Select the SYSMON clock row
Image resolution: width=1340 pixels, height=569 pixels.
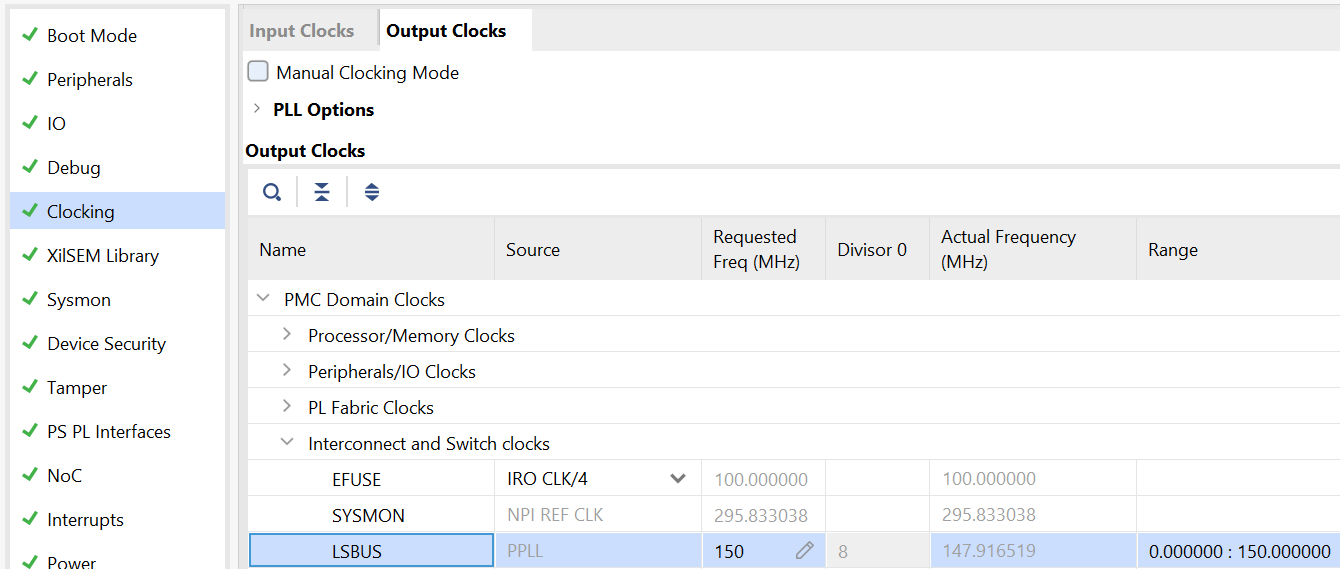[x=369, y=516]
